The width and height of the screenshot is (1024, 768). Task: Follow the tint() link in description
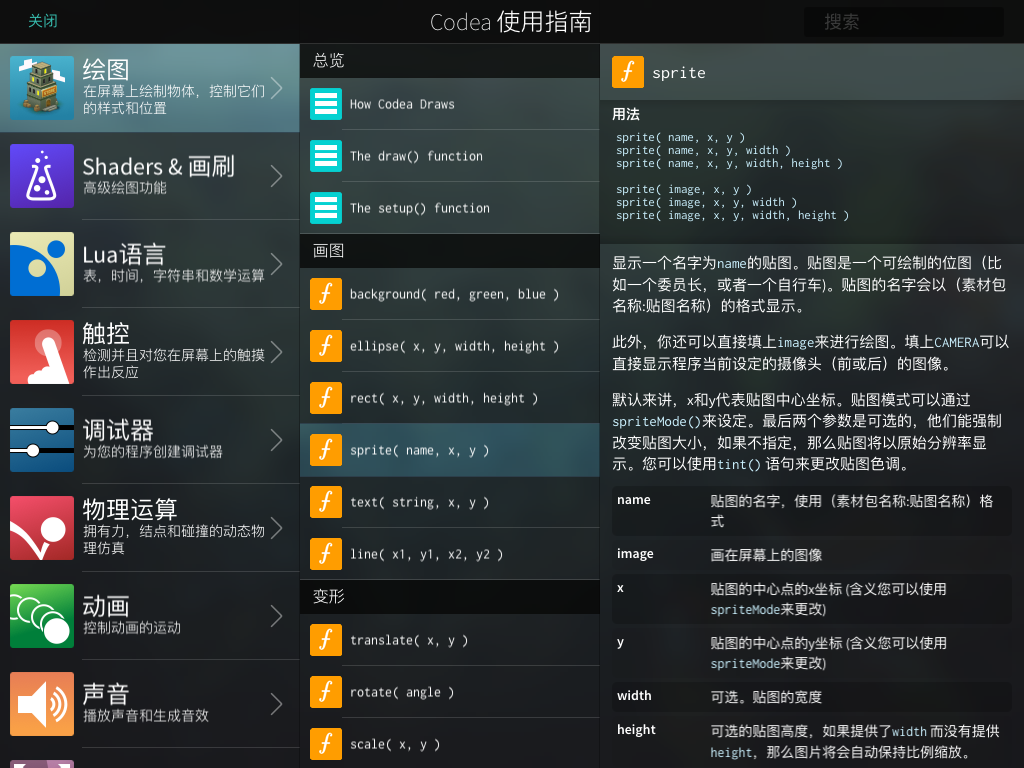point(739,464)
